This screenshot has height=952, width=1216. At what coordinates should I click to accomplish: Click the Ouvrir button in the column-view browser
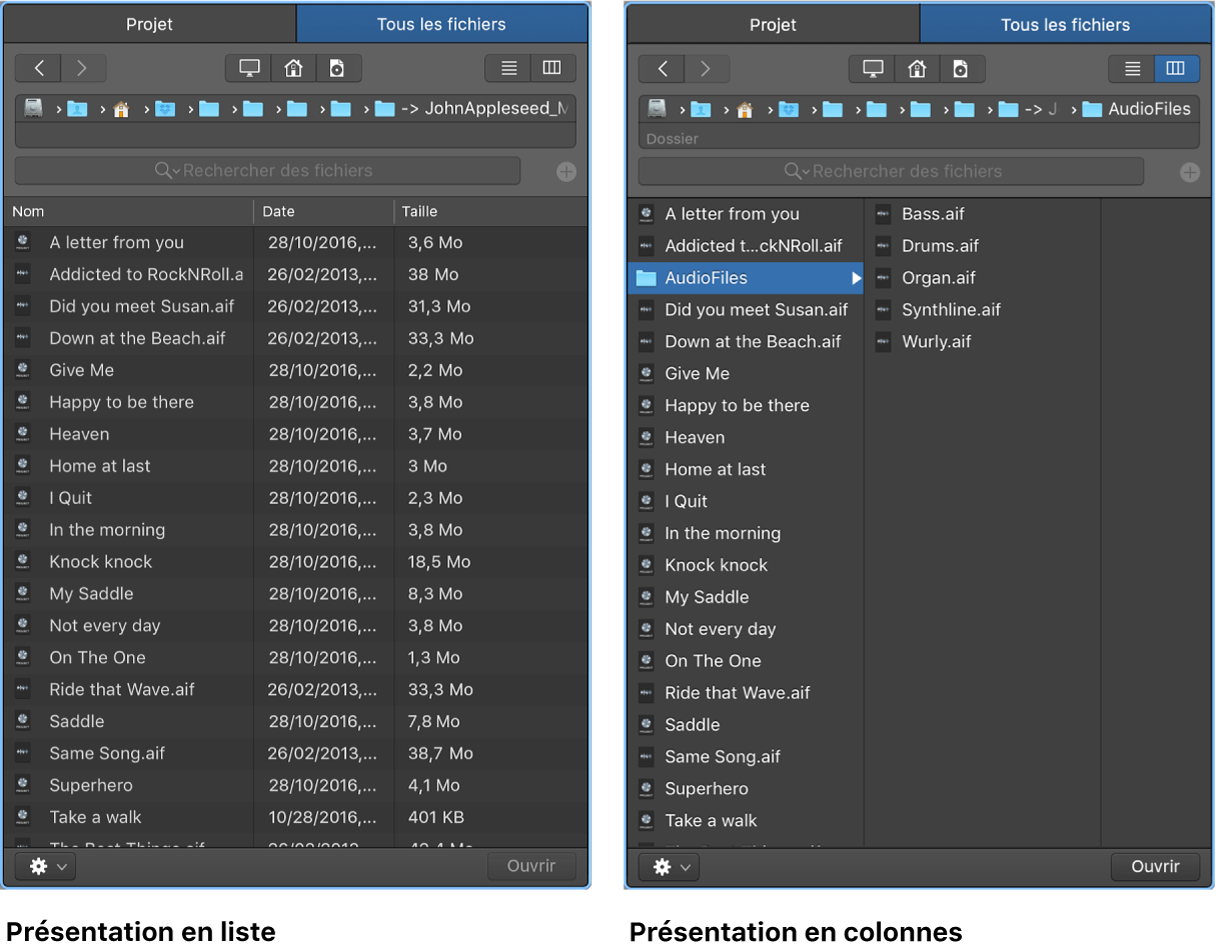pos(1155,867)
